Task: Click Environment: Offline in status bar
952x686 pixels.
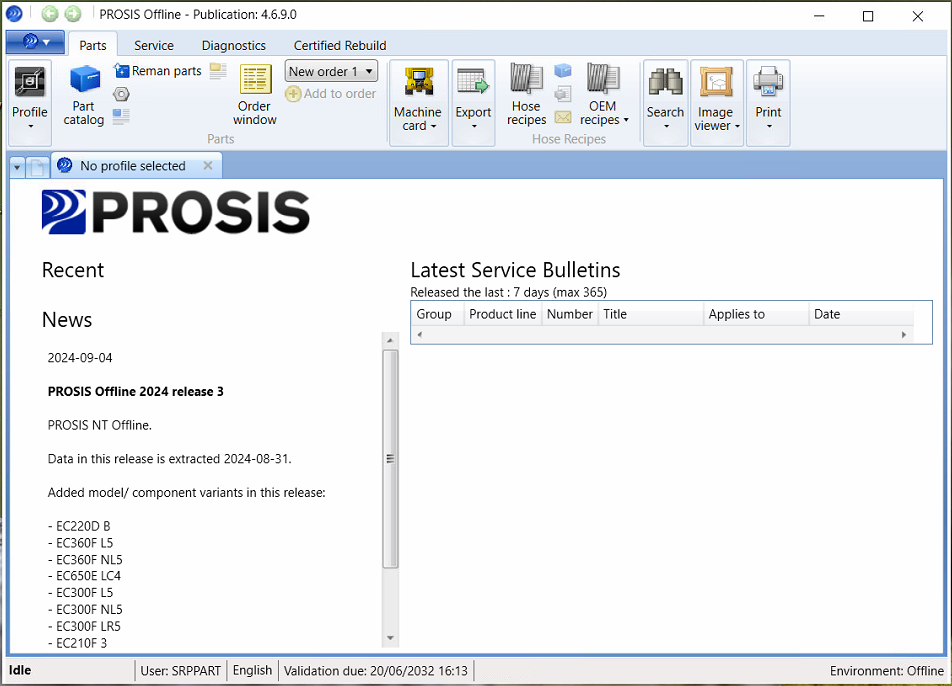Action: [887, 671]
